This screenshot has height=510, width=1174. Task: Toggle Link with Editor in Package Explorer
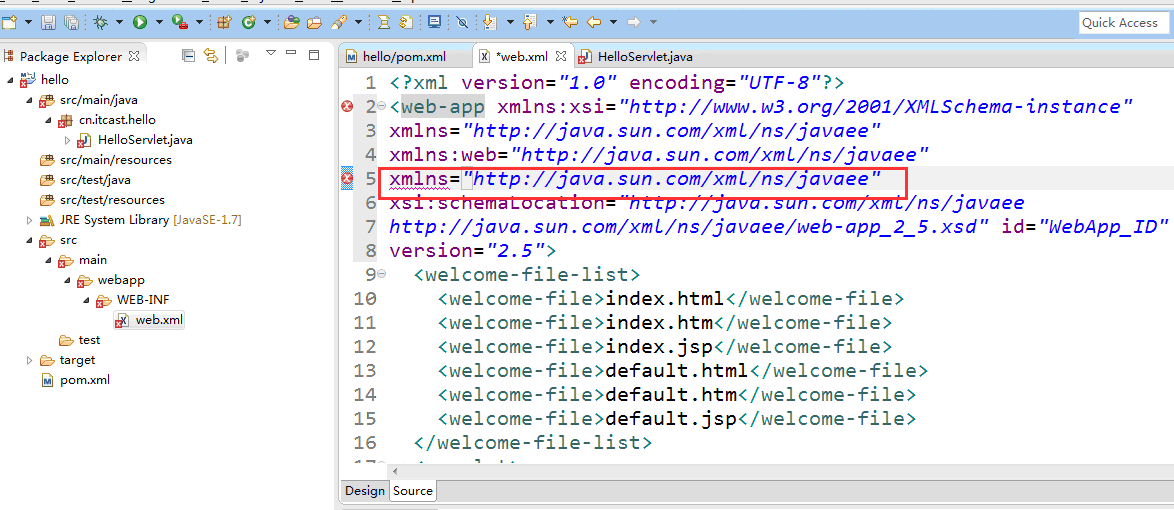(x=211, y=55)
